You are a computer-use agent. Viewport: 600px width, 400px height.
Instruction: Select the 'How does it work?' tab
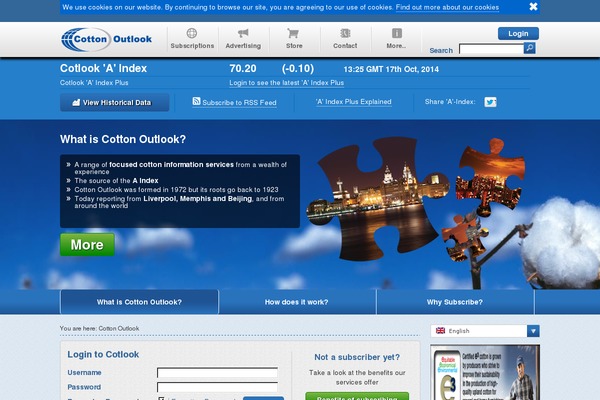point(297,302)
